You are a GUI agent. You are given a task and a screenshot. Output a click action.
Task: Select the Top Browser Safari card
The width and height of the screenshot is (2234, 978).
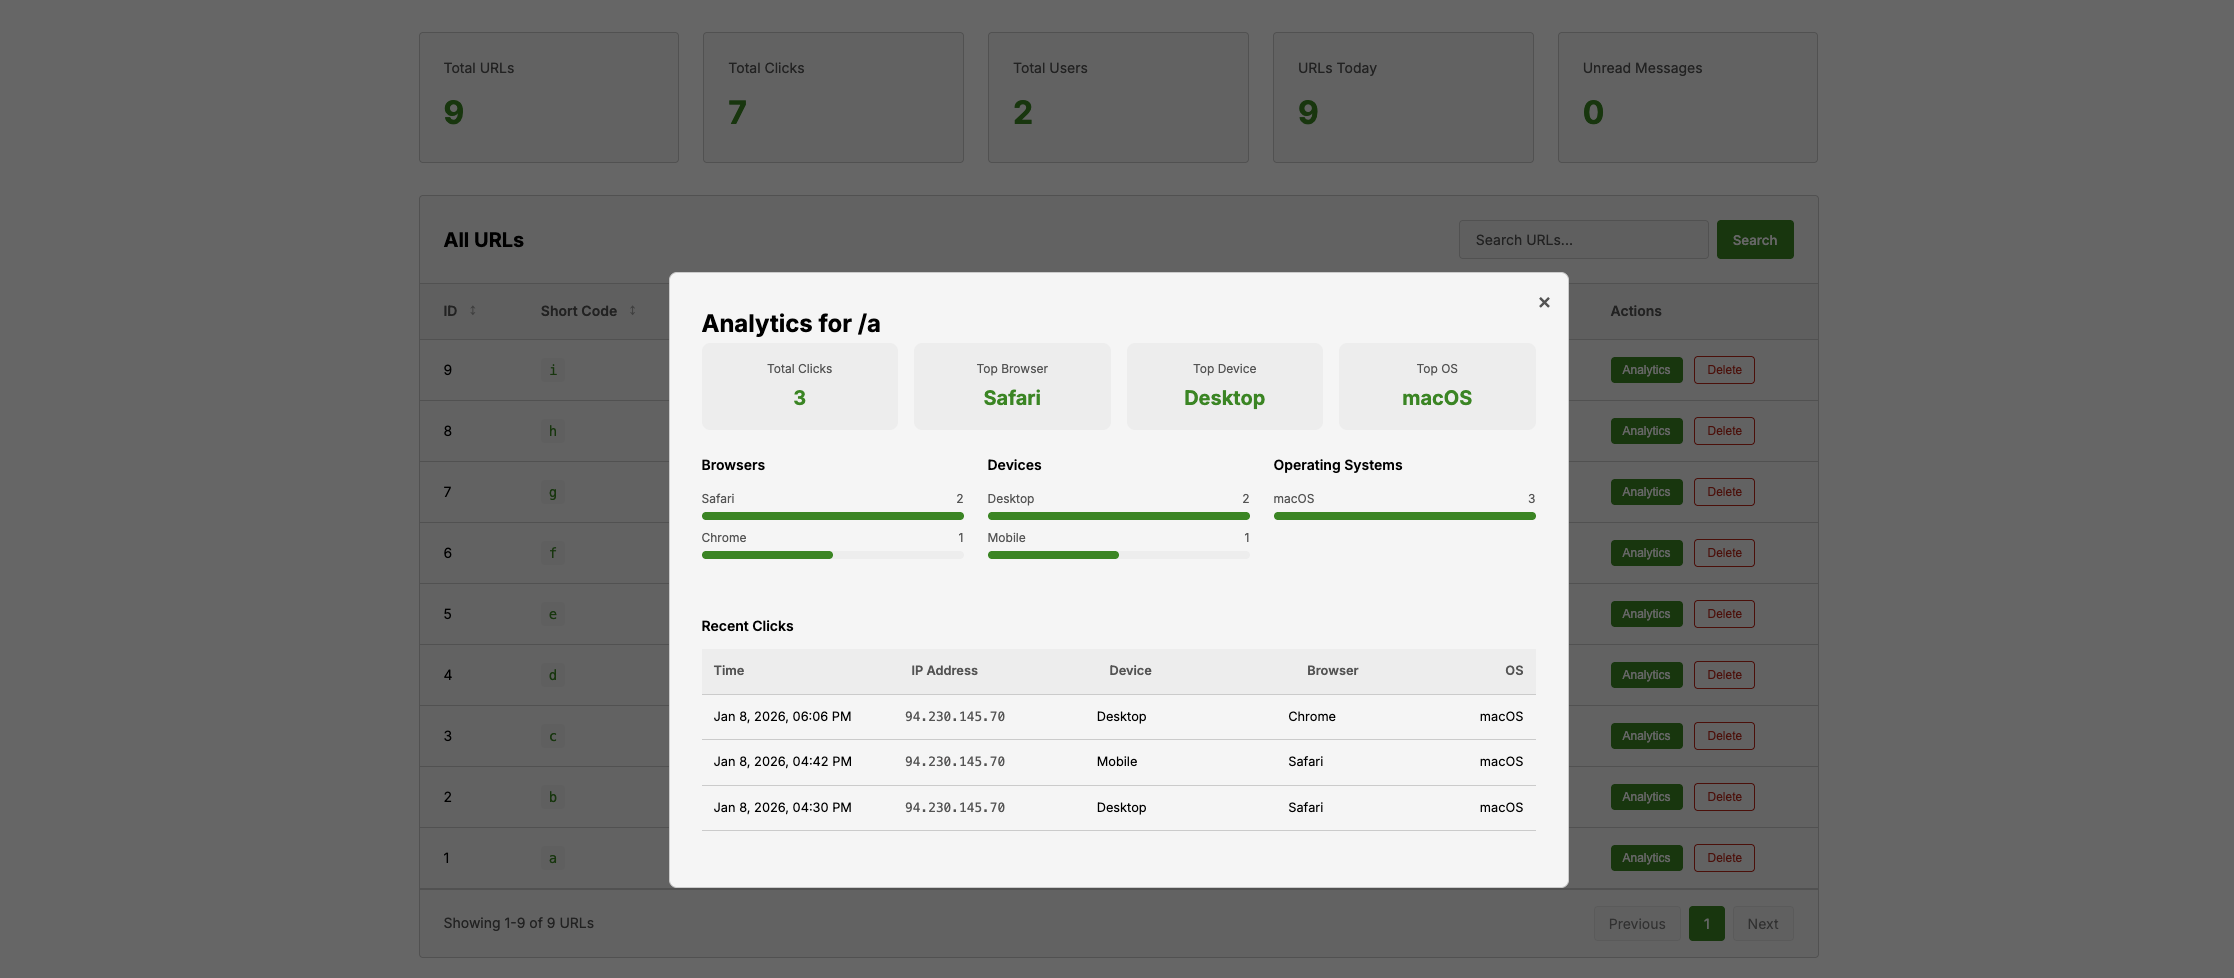pos(1012,386)
